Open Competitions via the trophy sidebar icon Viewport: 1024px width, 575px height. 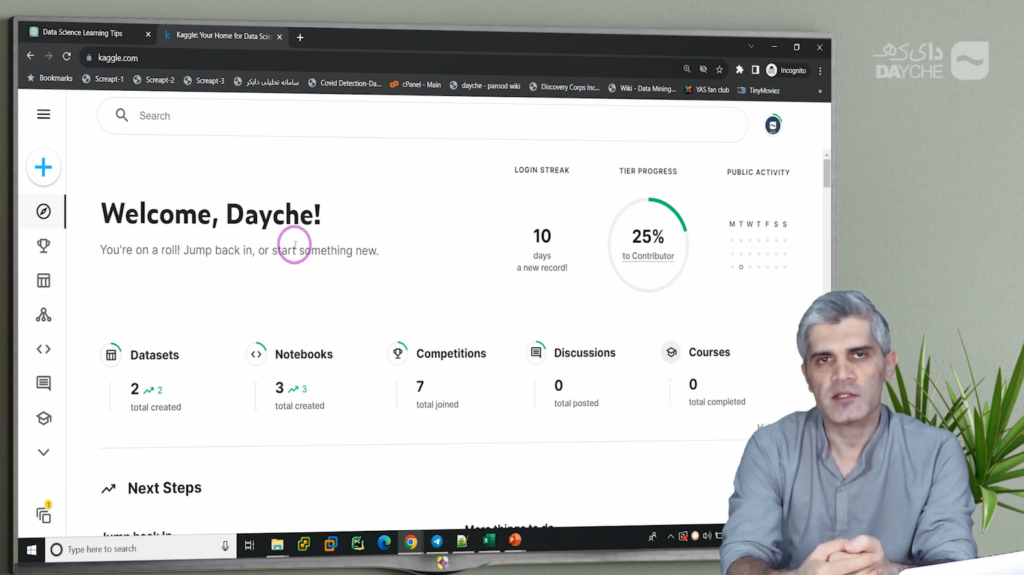(43, 246)
